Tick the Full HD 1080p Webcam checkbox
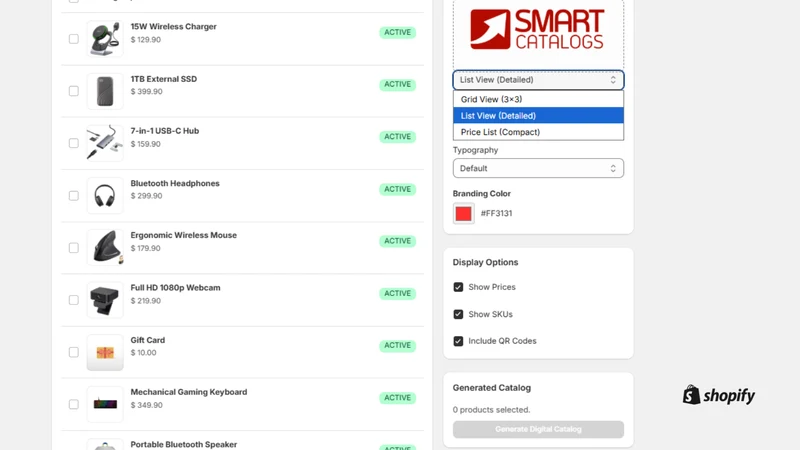 (73, 300)
